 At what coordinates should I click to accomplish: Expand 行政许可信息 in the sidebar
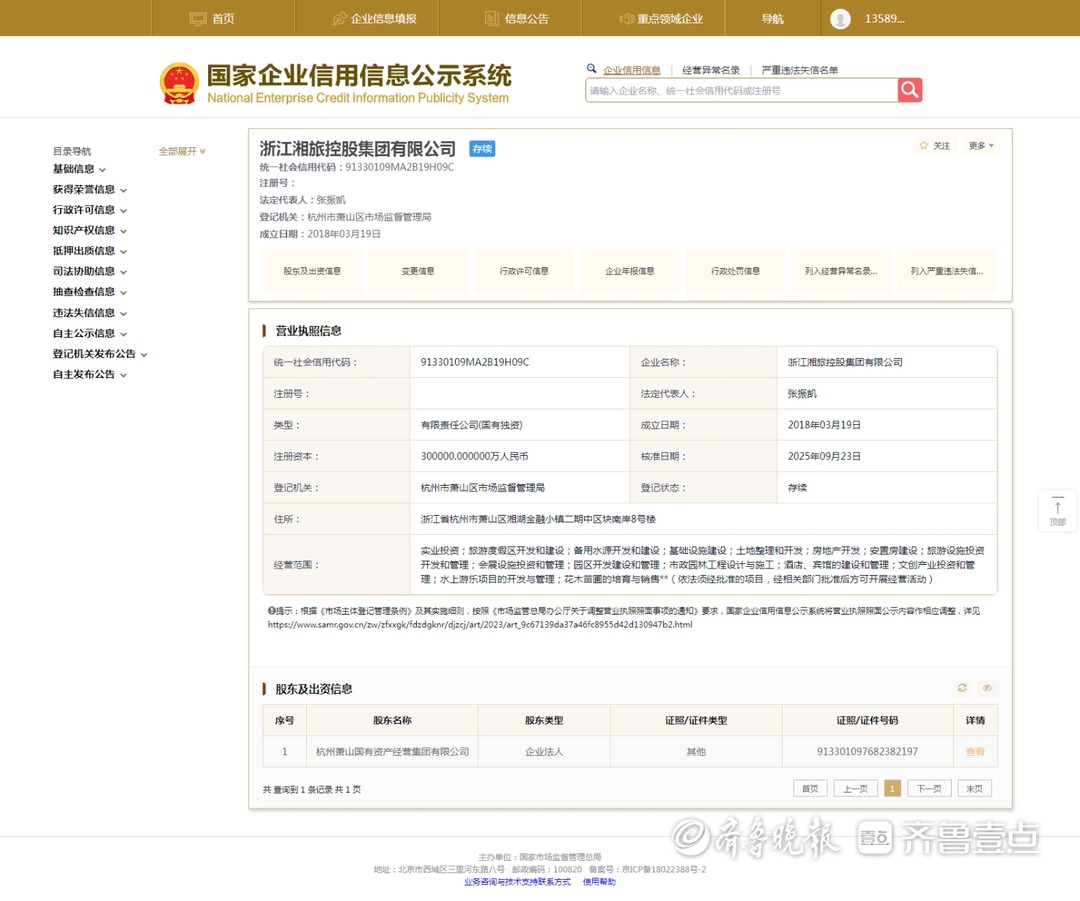[x=90, y=210]
